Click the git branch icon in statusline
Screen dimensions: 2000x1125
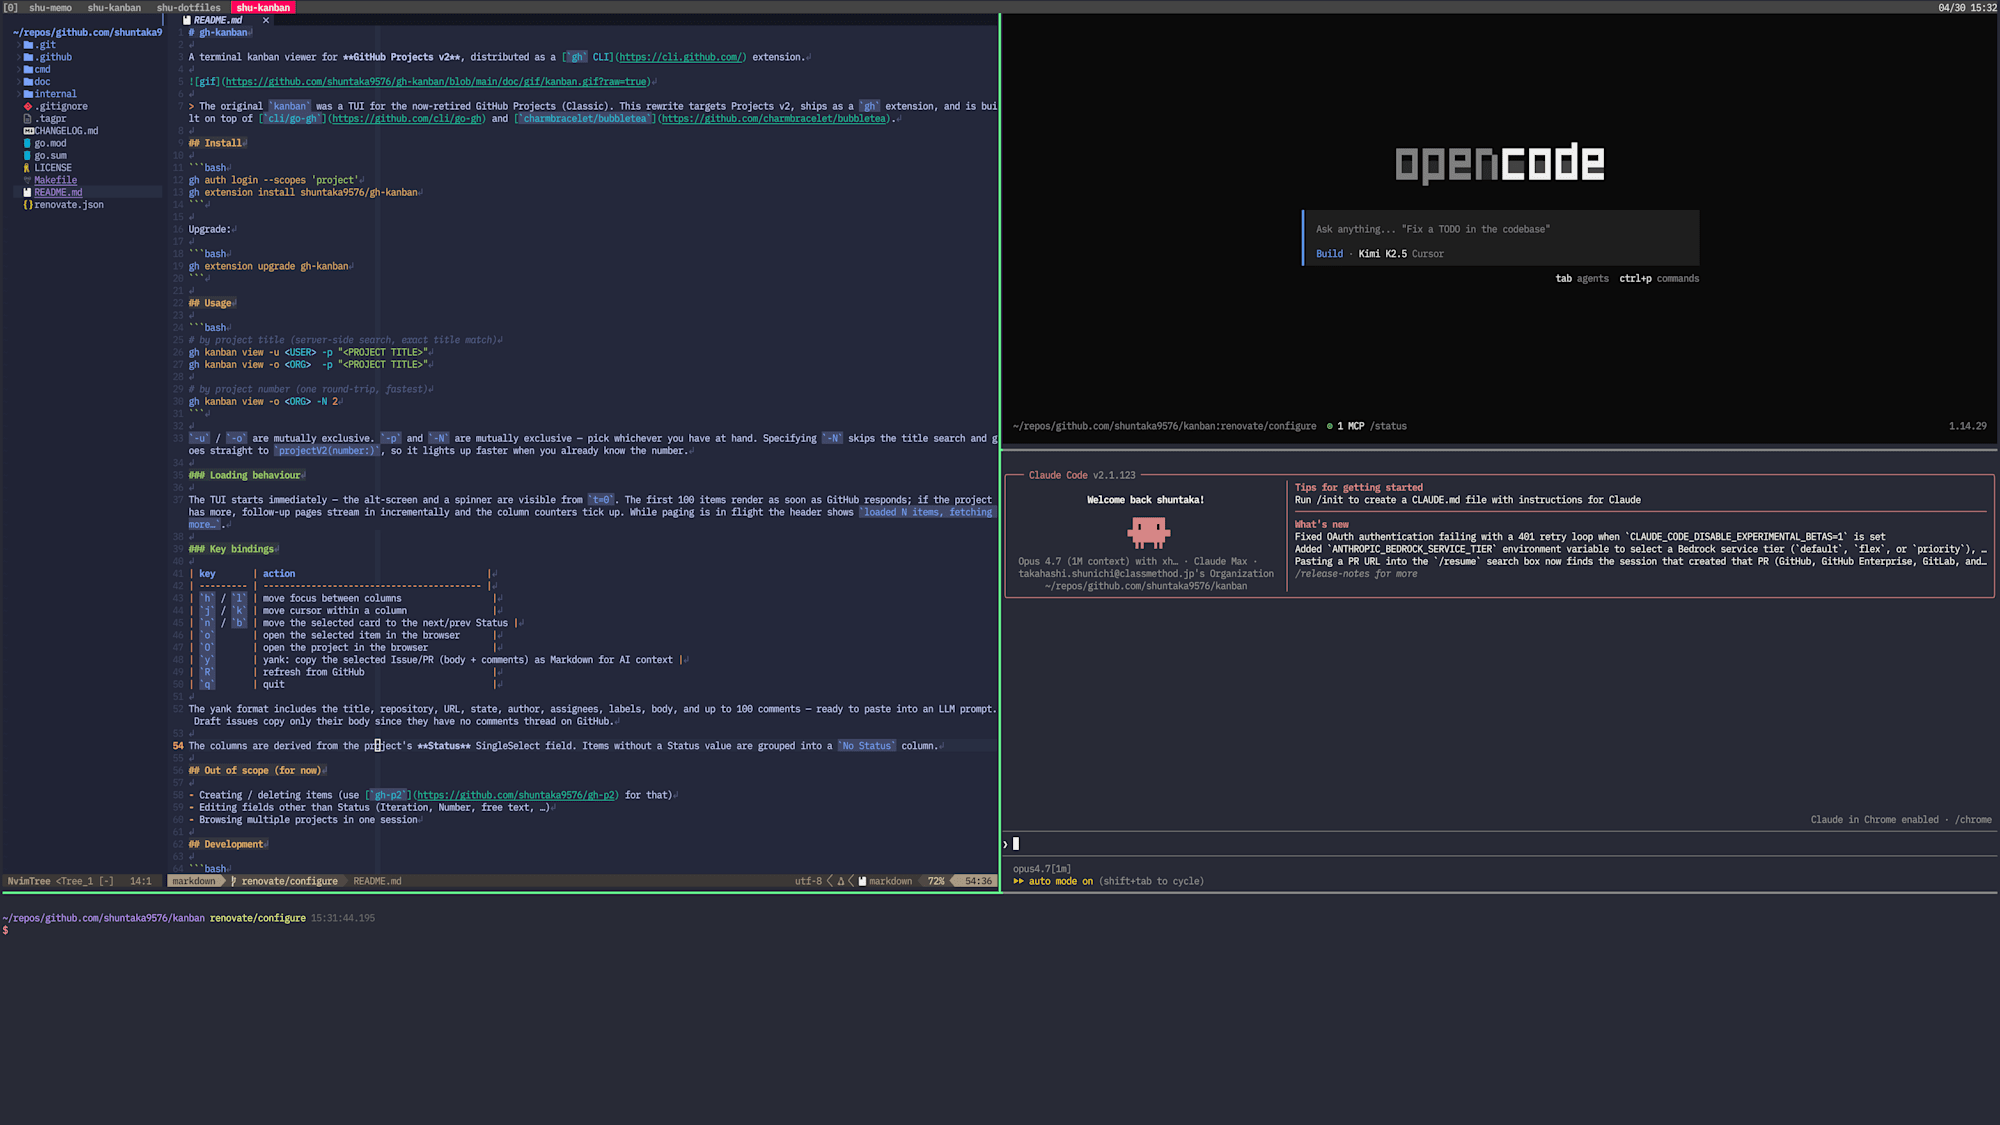(x=233, y=881)
